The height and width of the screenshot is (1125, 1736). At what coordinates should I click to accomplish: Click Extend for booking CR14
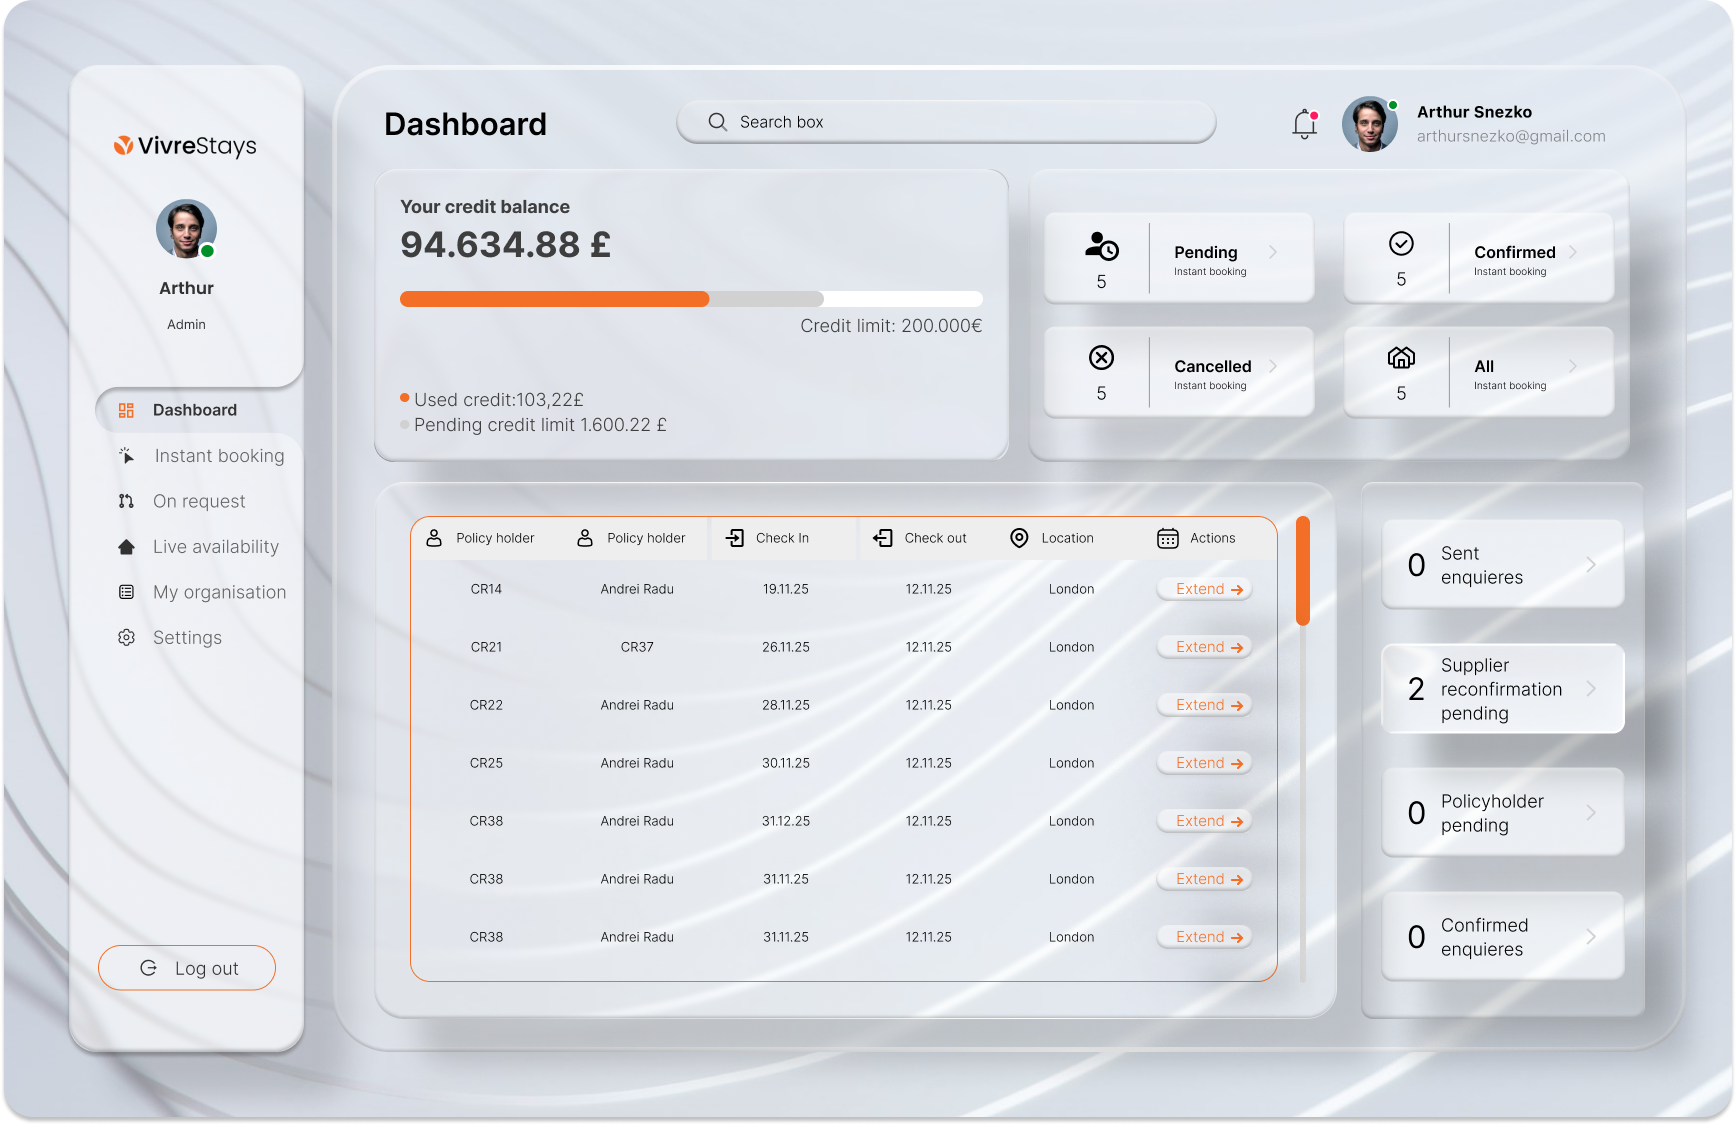point(1208,589)
